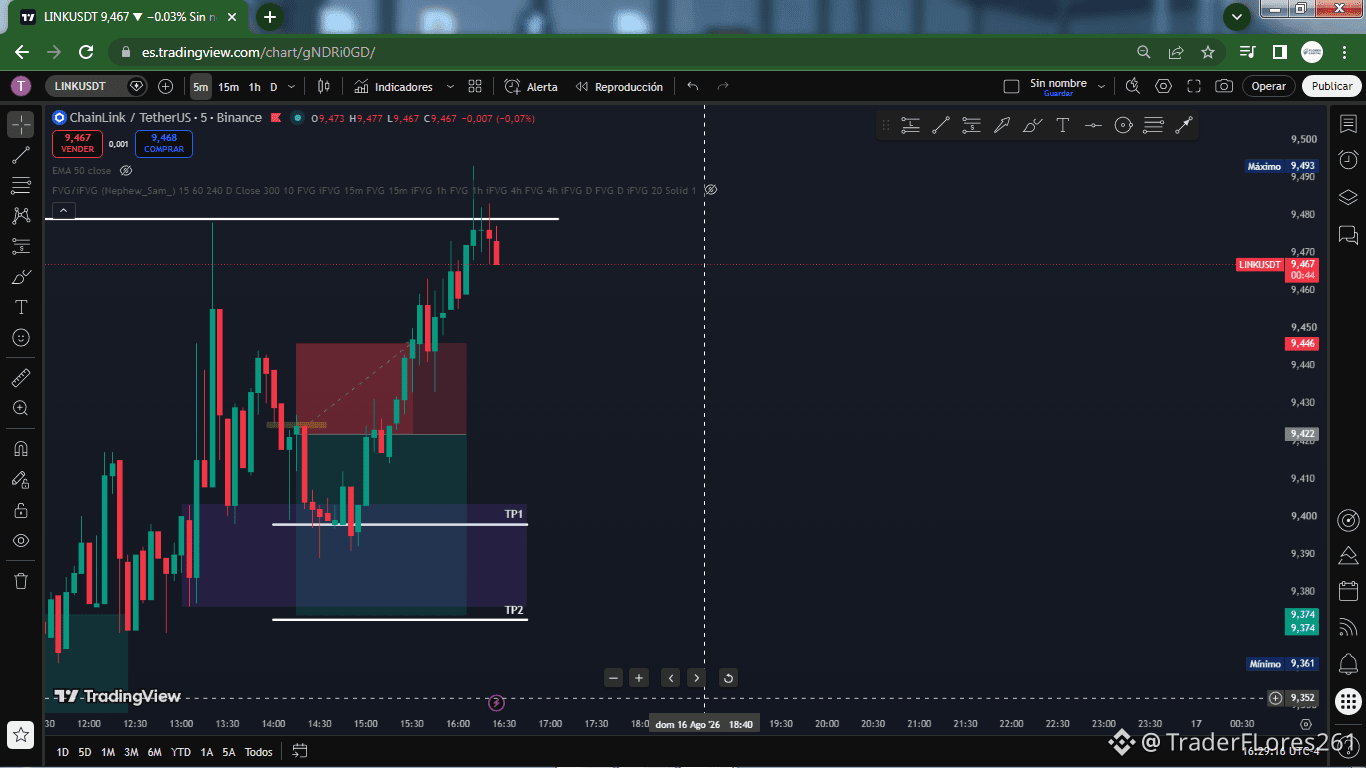The image size is (1366, 768).
Task: Open chart settings hexagon icon
Action: [1163, 87]
